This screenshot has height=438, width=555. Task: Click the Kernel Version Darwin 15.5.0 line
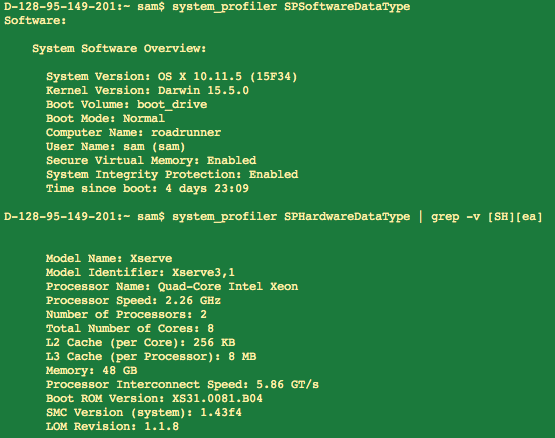tap(147, 90)
